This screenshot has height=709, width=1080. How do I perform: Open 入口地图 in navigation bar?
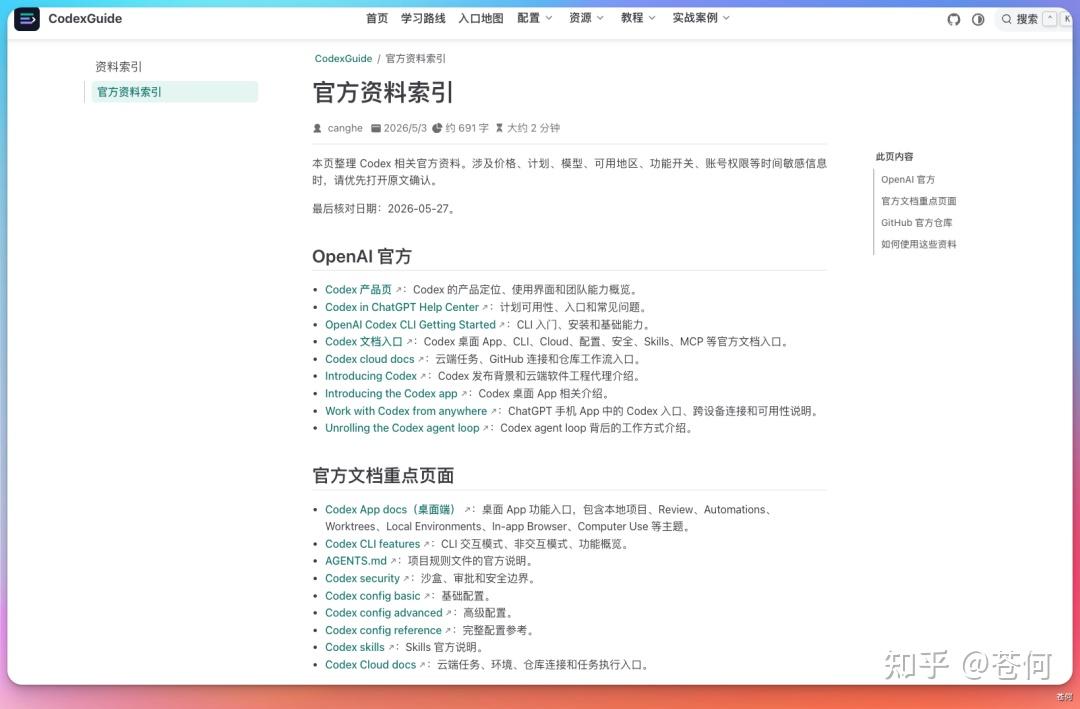481,18
